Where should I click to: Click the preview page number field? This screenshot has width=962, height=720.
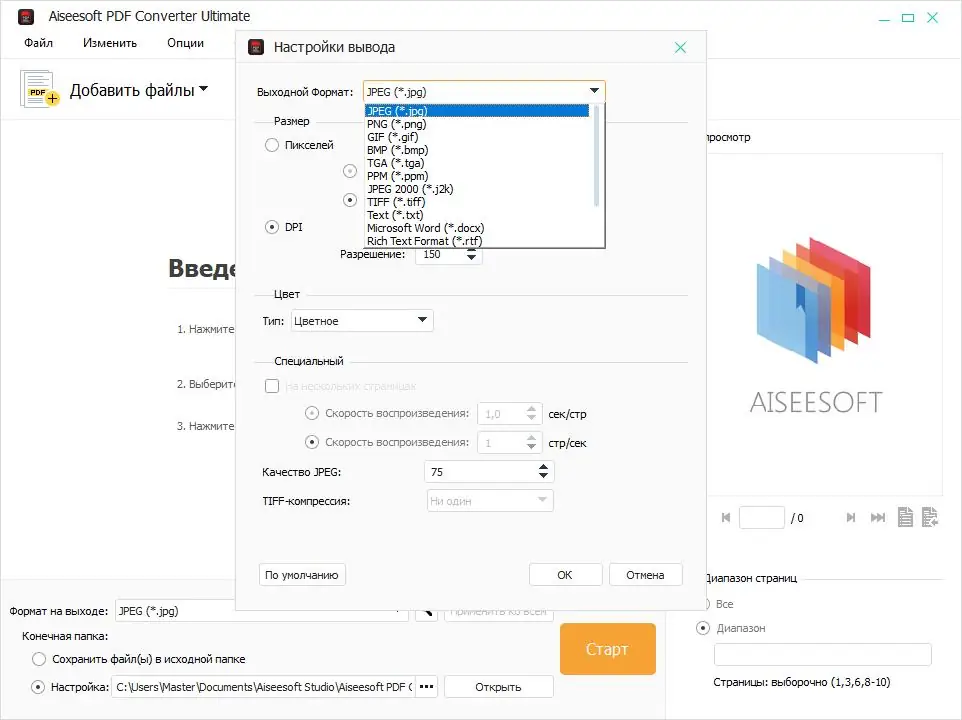pos(762,518)
